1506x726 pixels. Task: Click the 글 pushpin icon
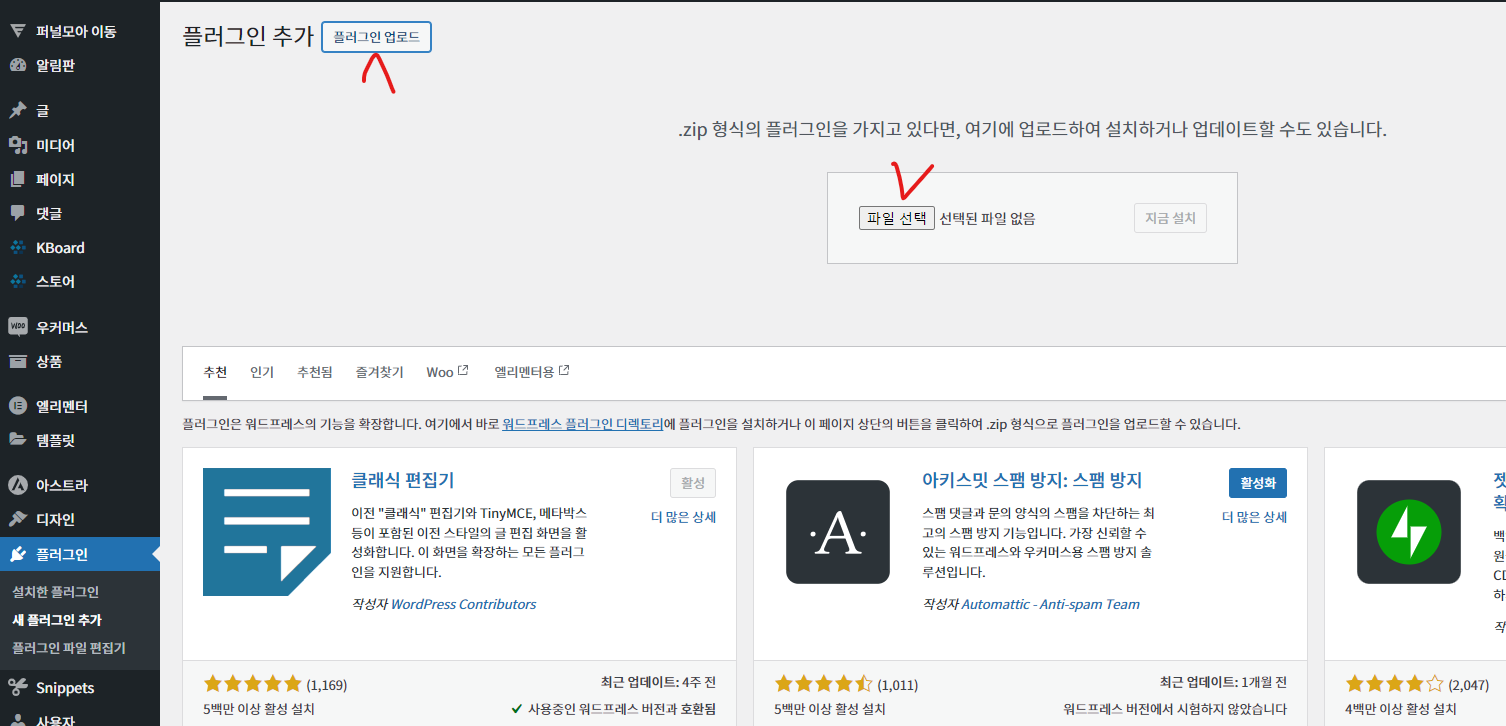click(17, 111)
